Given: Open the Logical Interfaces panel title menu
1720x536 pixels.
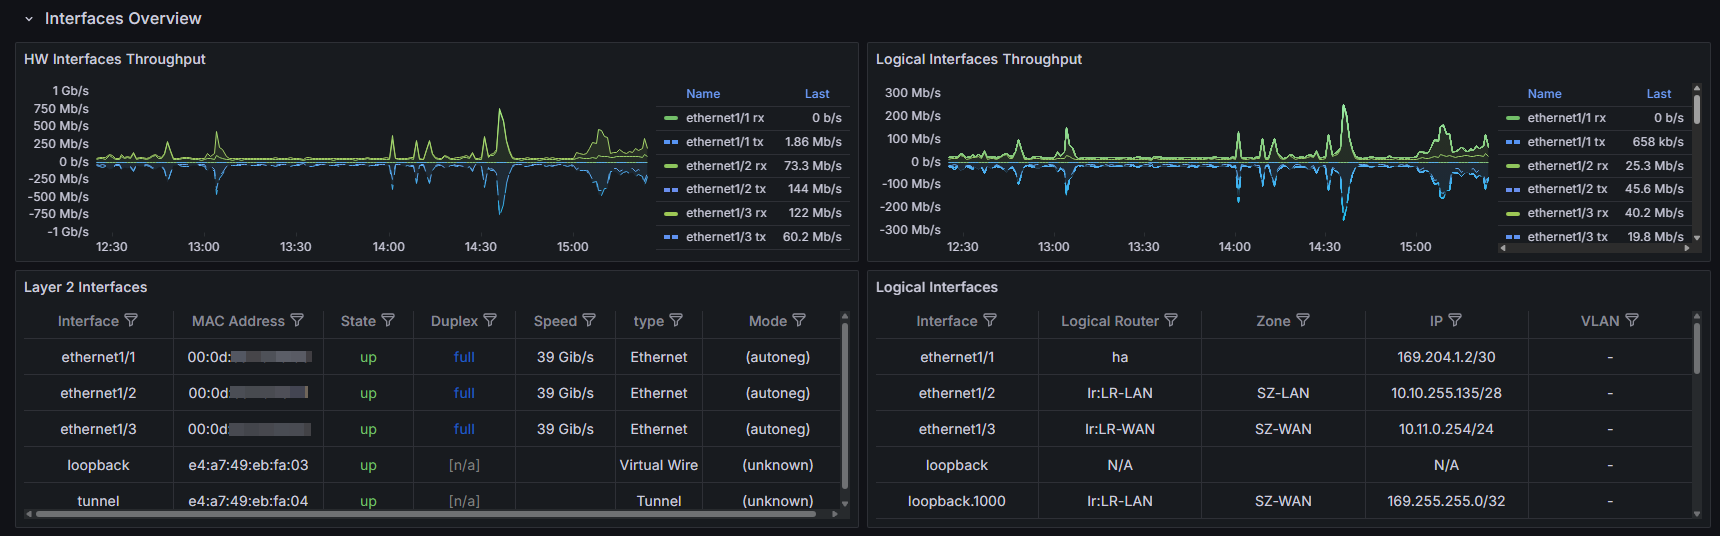Looking at the screenshot, I should (937, 287).
